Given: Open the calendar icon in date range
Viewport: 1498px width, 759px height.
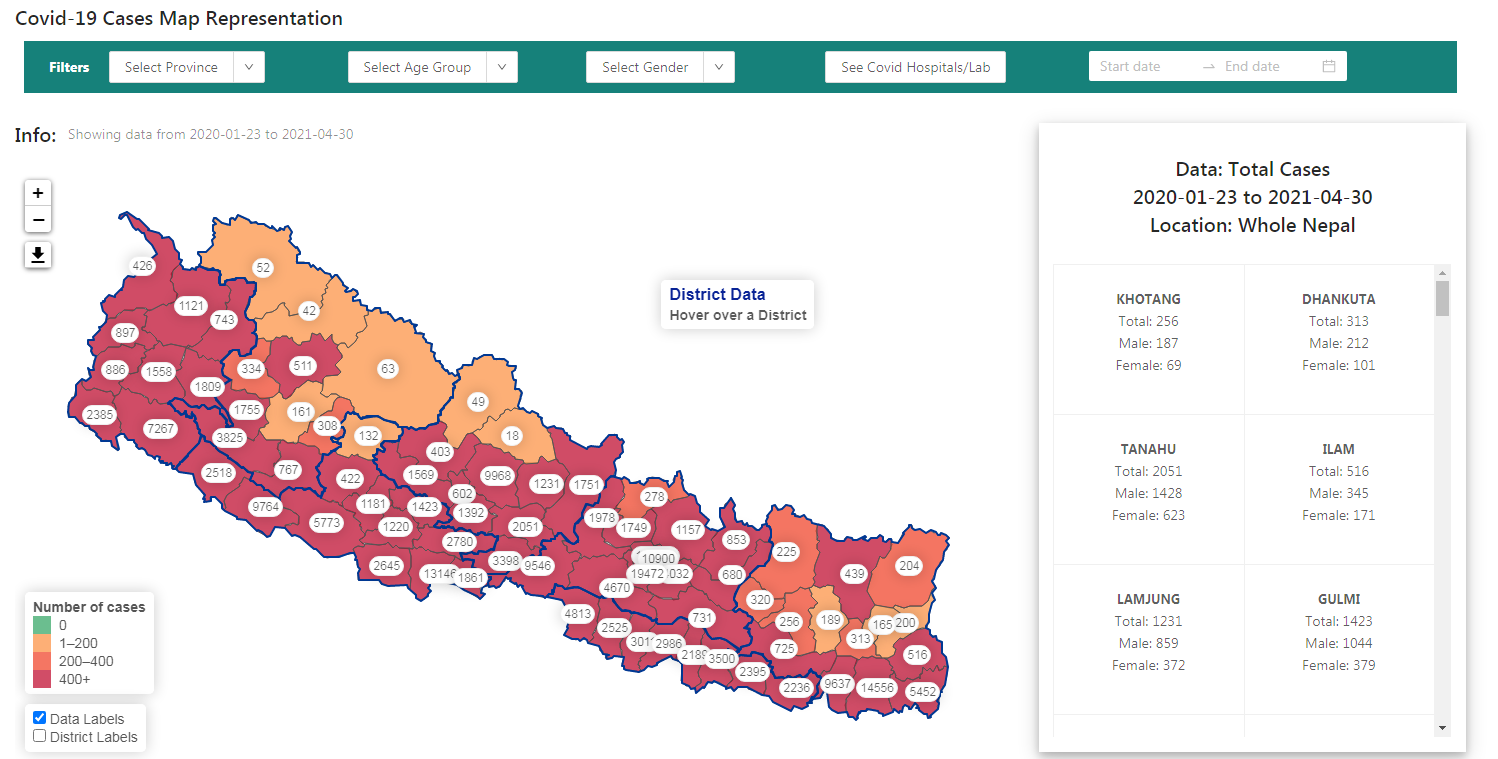Looking at the screenshot, I should click(x=1329, y=67).
